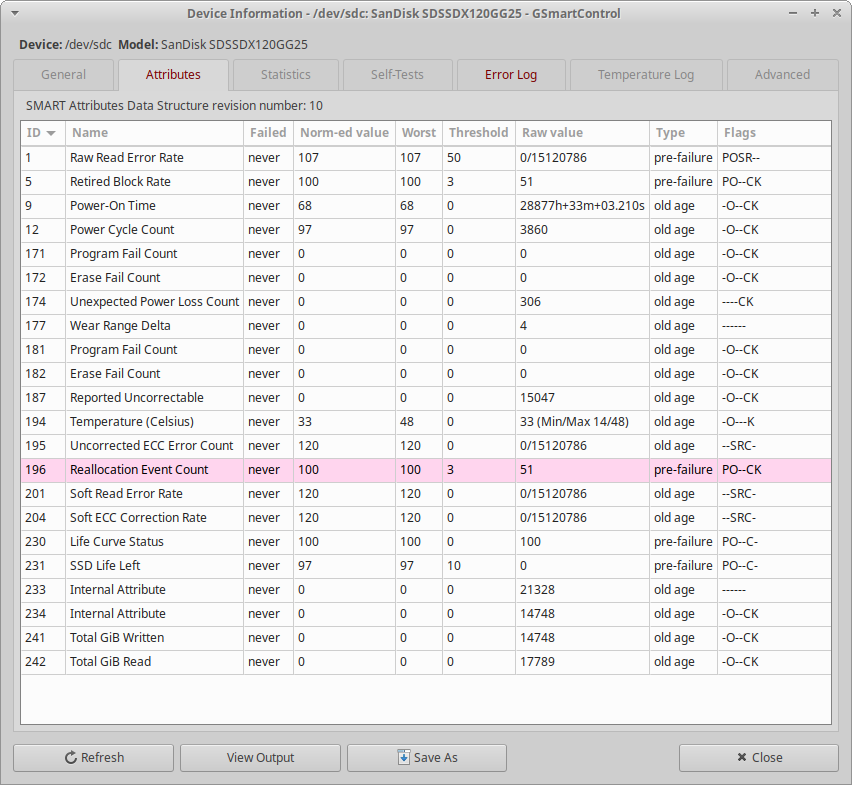Select the Life Curve Status row

(x=426, y=542)
